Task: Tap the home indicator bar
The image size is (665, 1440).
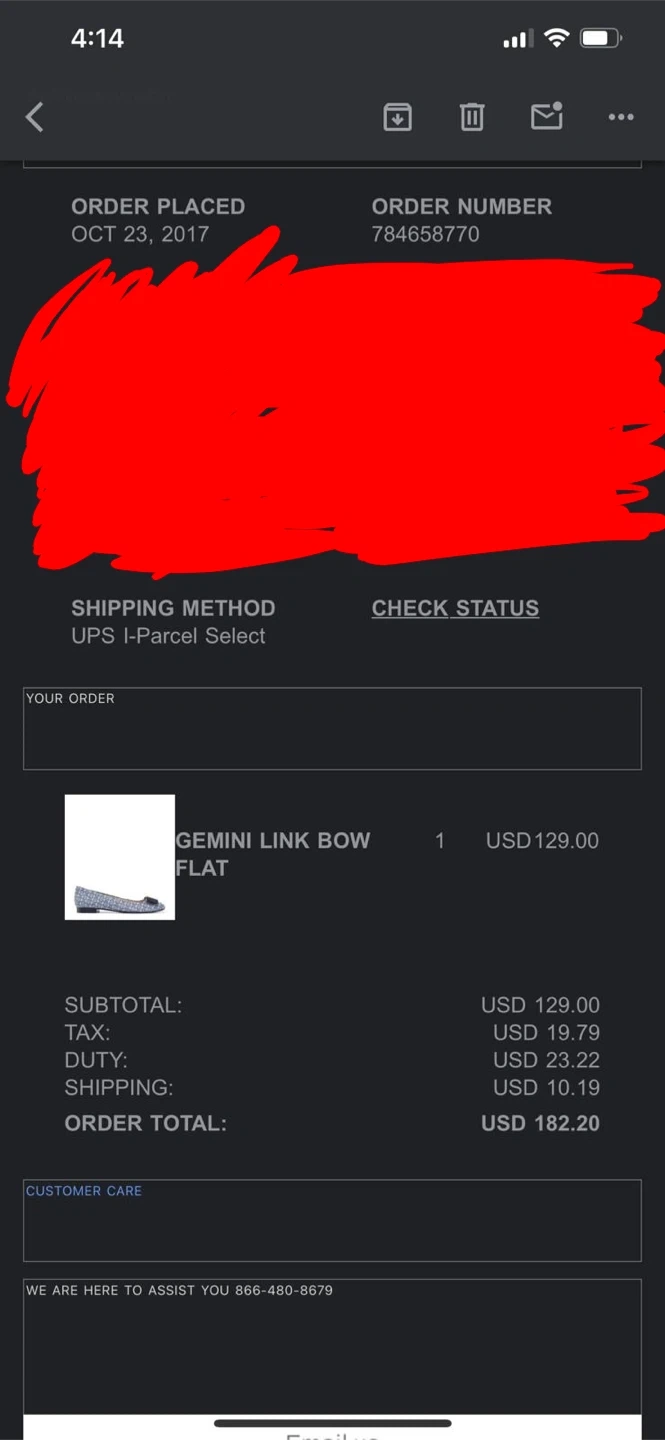Action: pyautogui.click(x=332, y=1423)
